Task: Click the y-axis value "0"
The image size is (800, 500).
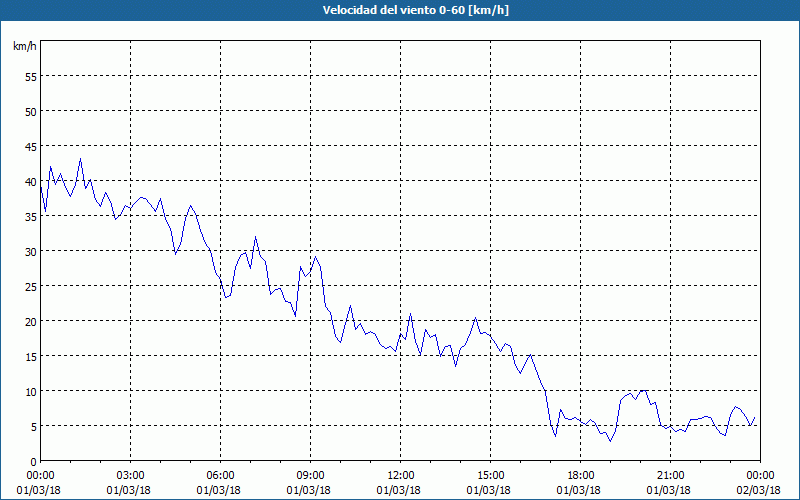Action: point(34,462)
